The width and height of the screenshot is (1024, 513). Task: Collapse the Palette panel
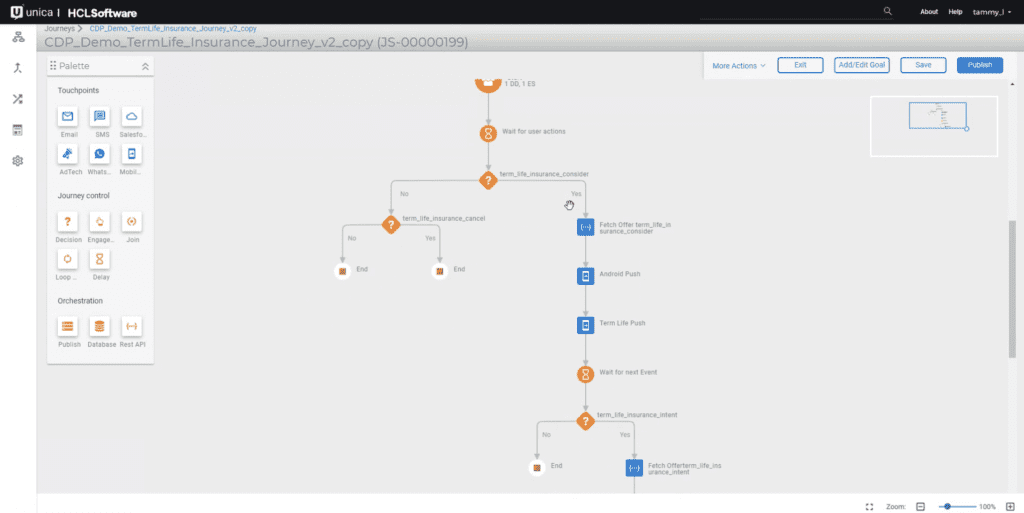click(x=145, y=67)
